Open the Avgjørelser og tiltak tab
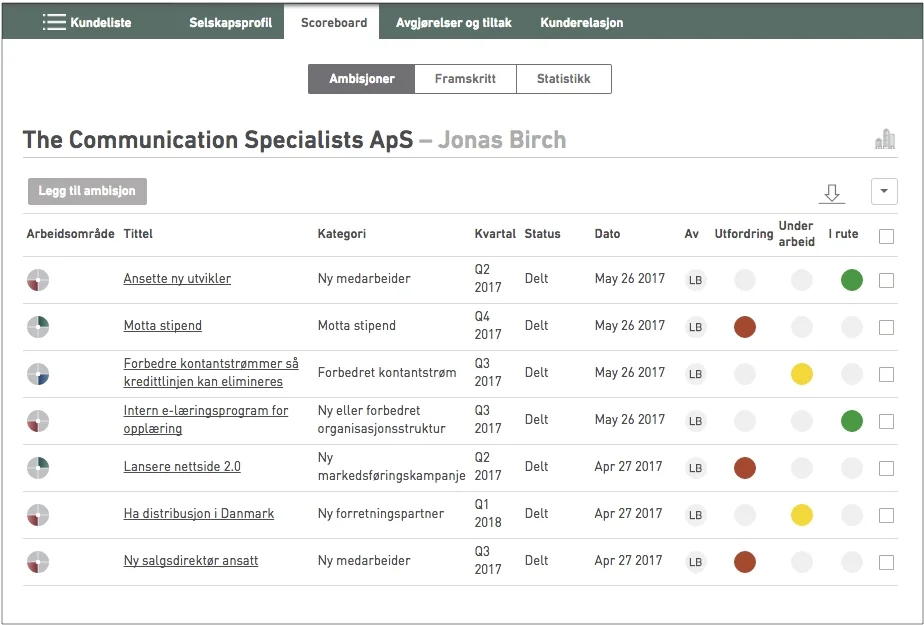This screenshot has height=625, width=924. 453,22
